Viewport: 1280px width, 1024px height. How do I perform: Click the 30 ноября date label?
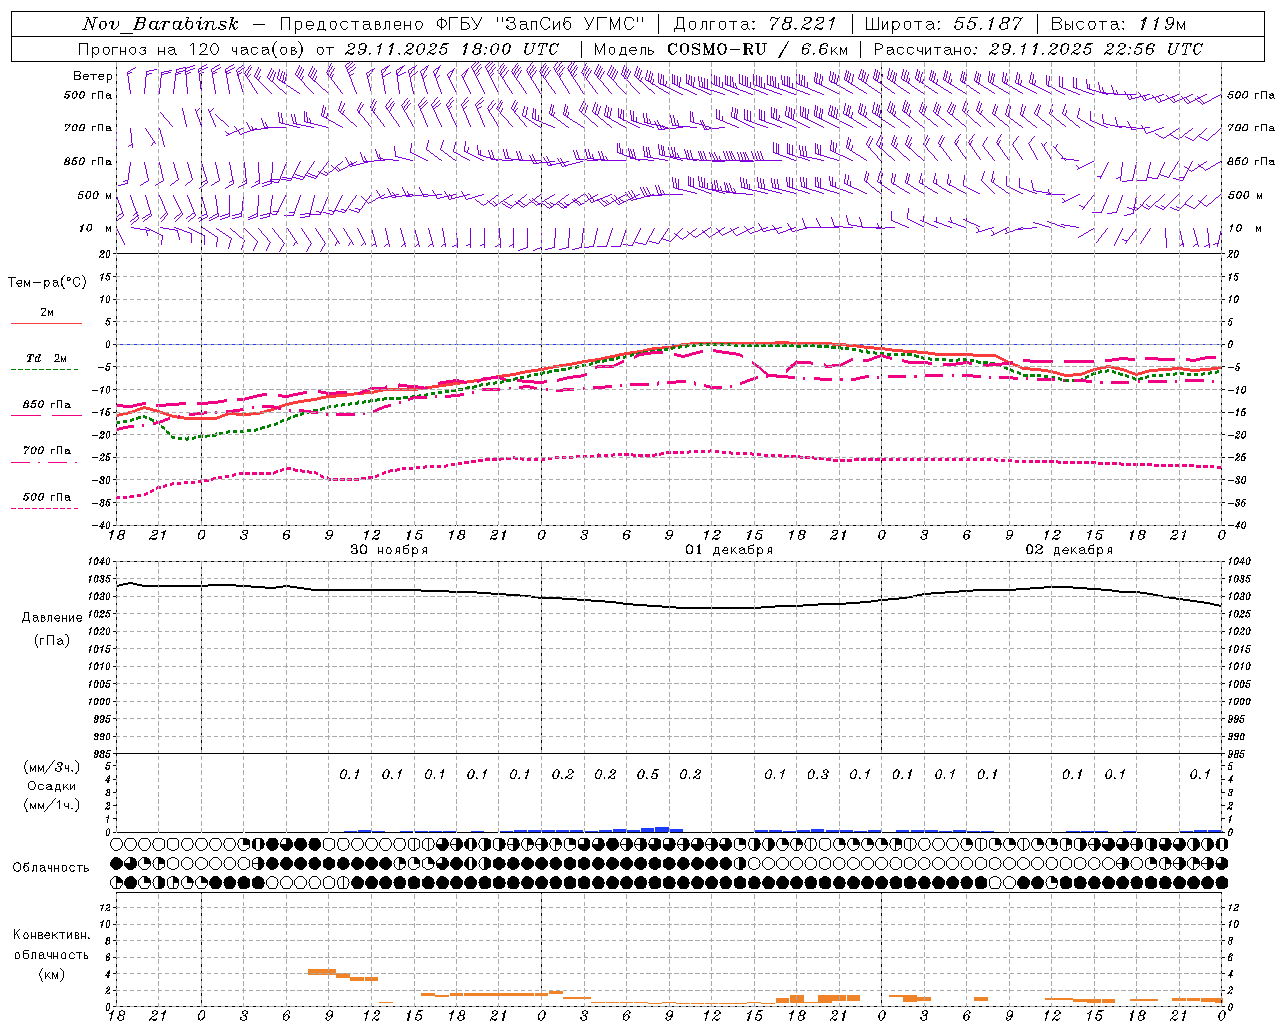[389, 550]
